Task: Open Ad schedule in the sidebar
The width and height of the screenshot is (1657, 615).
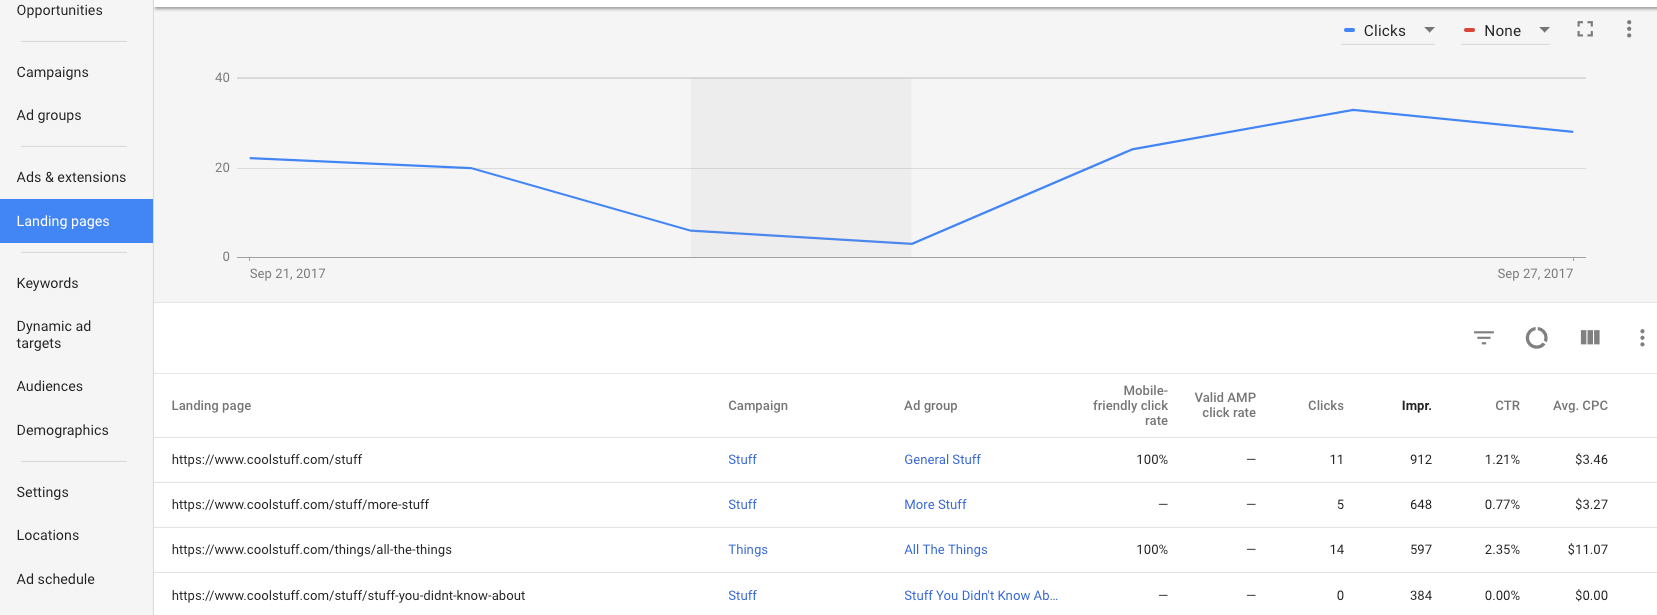Action: [56, 579]
